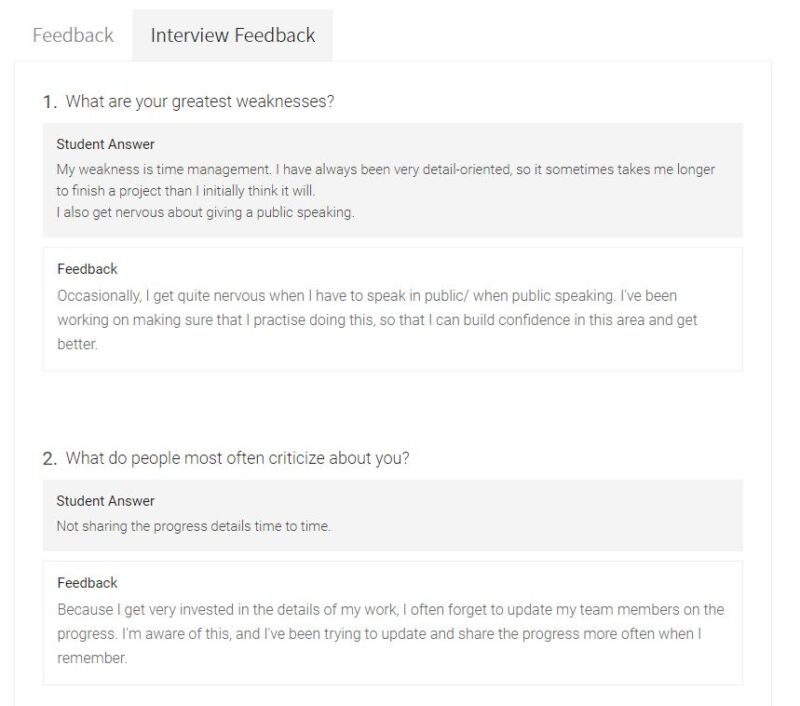The image size is (800, 706).
Task: Click the first Student Answer heading
Action: click(x=105, y=144)
